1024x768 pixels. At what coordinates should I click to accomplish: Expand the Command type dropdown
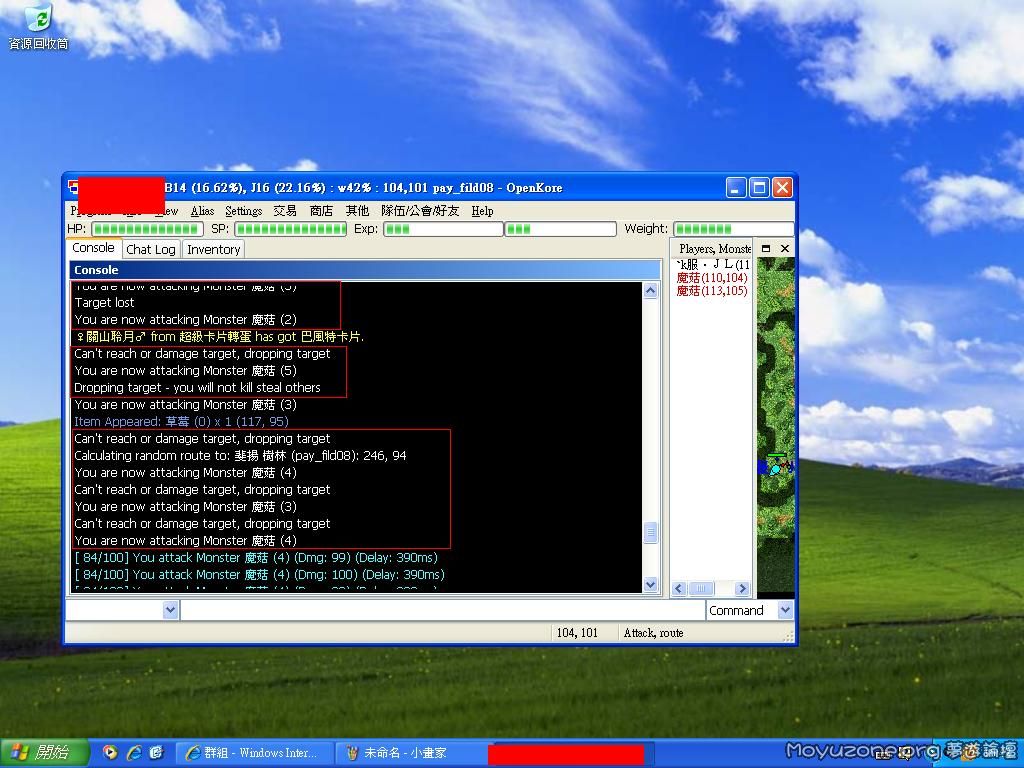coord(785,610)
